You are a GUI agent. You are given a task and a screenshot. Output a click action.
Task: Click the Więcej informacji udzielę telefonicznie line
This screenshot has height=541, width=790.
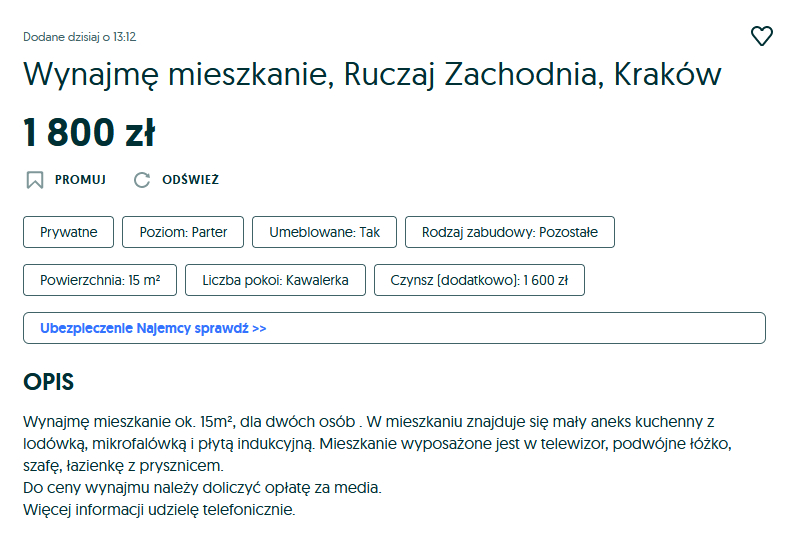coord(159,510)
